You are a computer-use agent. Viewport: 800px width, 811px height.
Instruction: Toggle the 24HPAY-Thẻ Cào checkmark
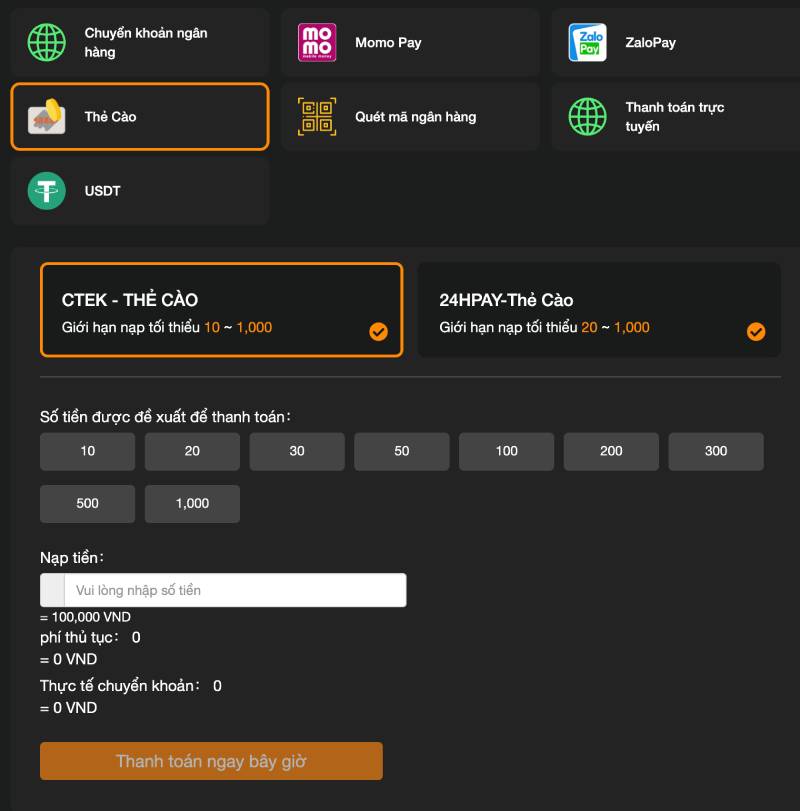point(756,332)
